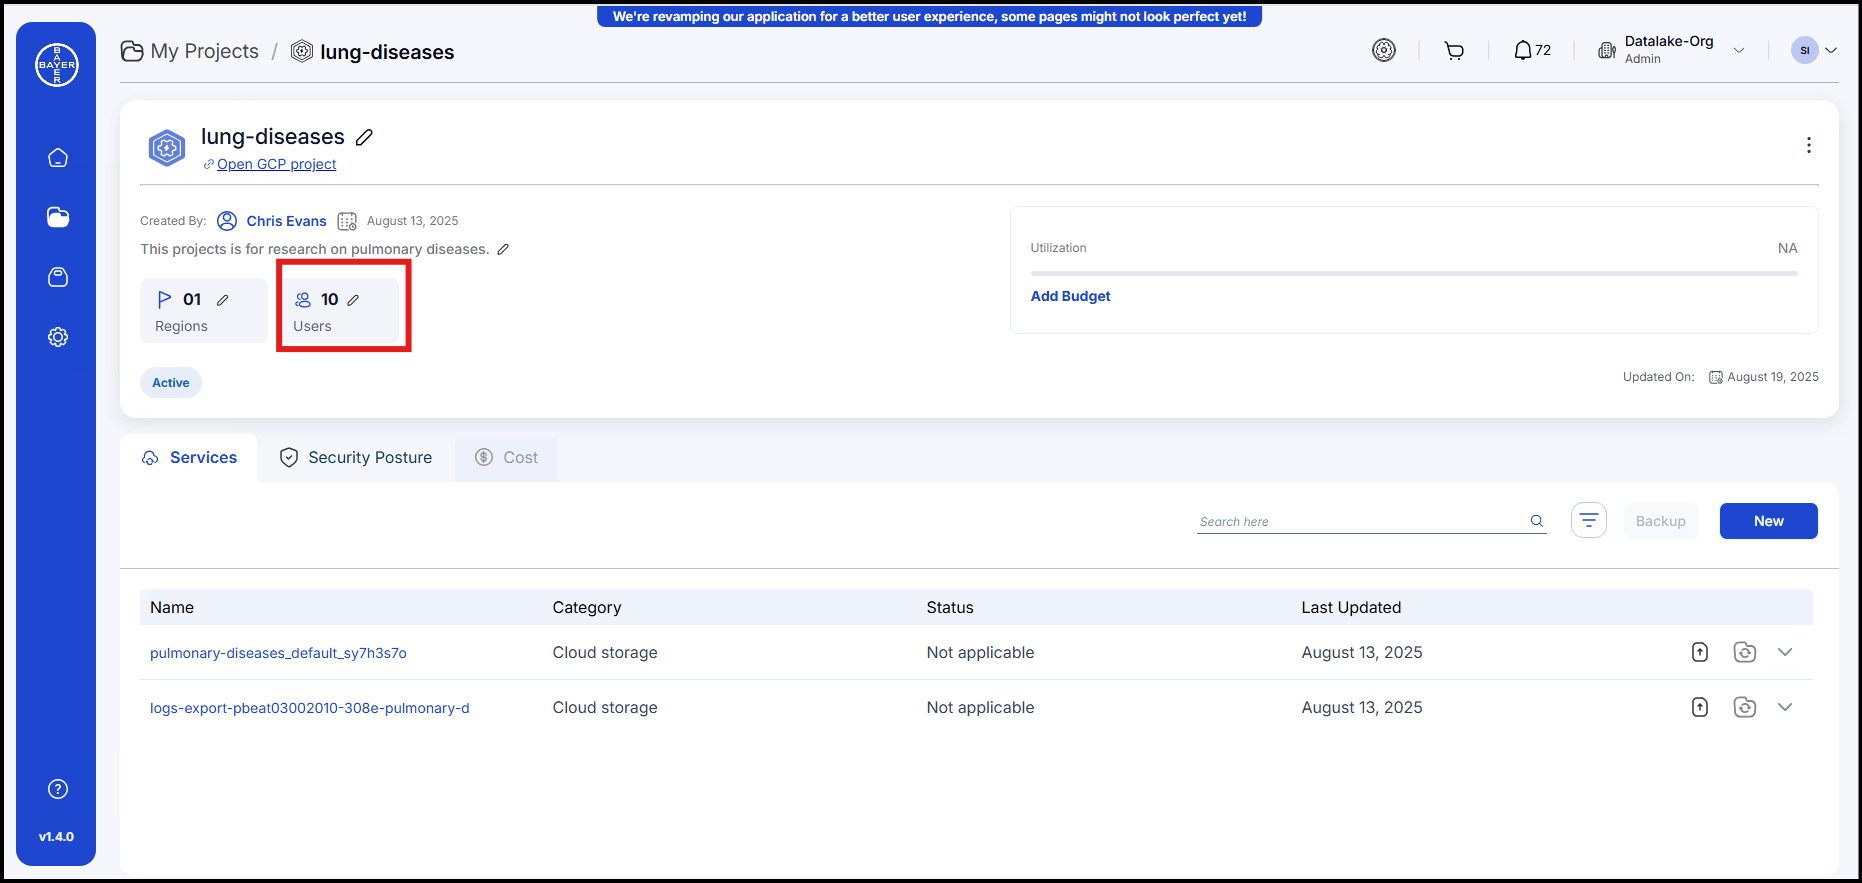Click lung-diseases breadcrumb
The width and height of the screenshot is (1862, 883).
click(x=372, y=51)
